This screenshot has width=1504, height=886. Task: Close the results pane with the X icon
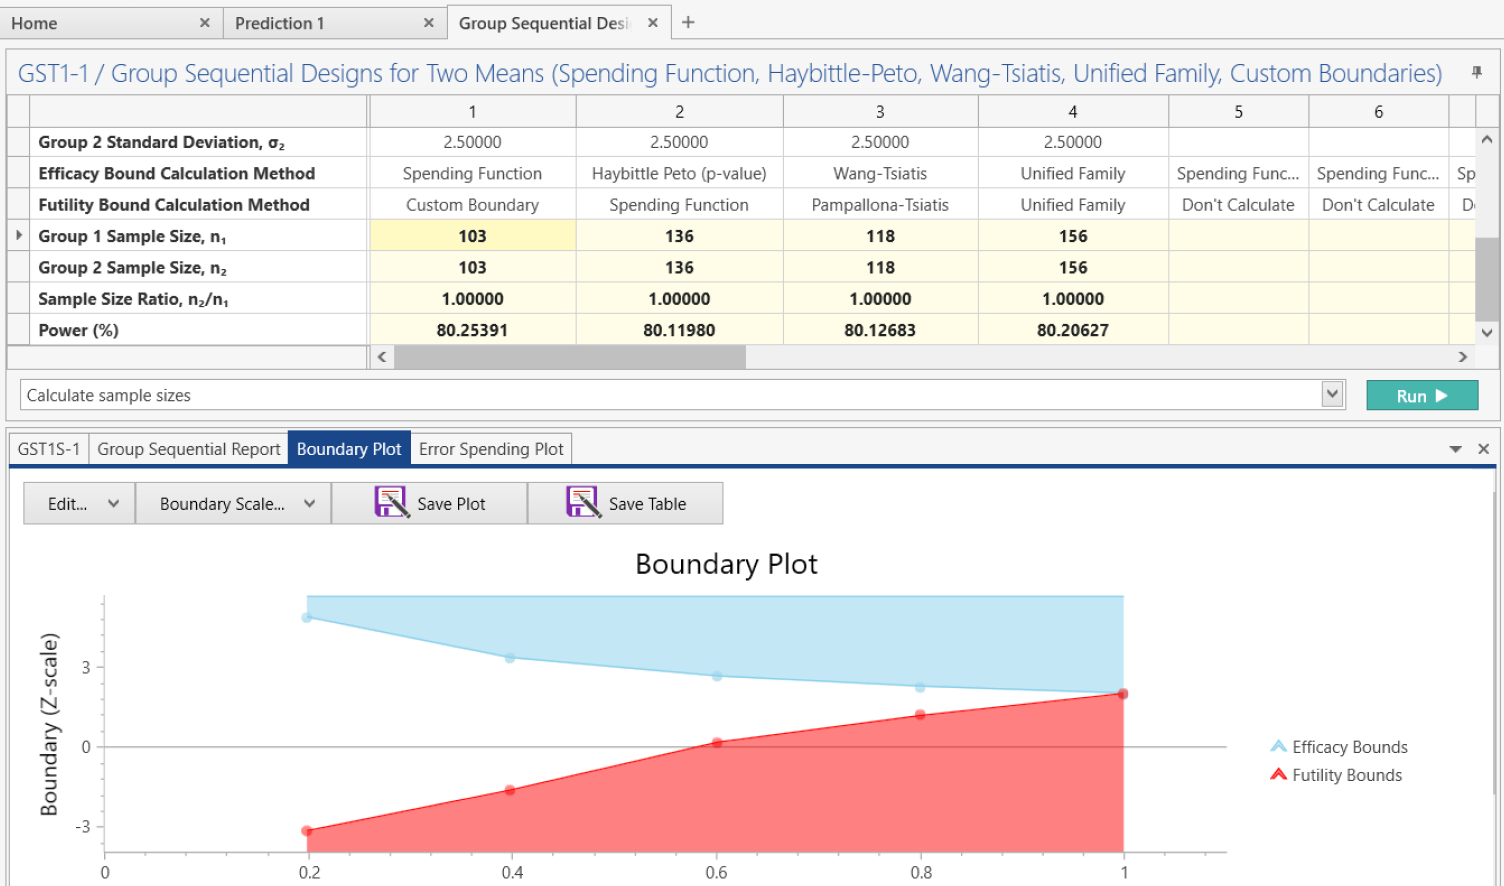(x=1484, y=449)
